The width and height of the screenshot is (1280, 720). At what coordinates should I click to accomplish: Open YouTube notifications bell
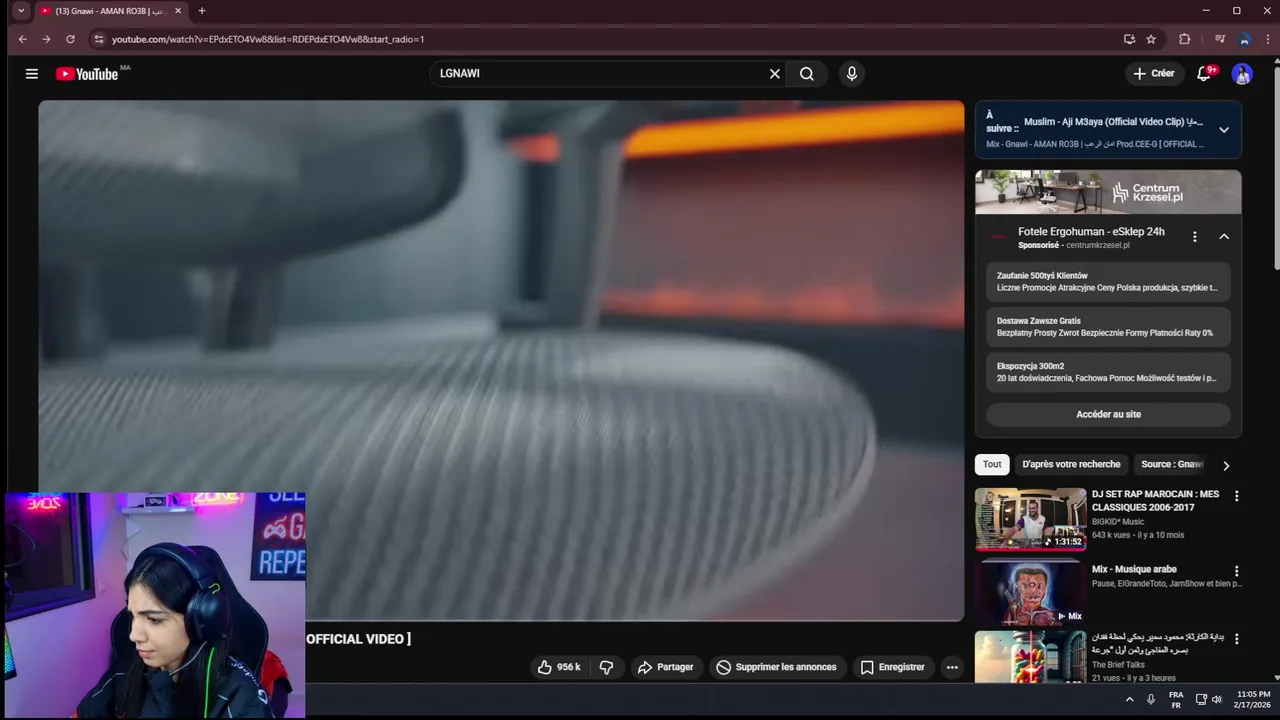click(1204, 74)
